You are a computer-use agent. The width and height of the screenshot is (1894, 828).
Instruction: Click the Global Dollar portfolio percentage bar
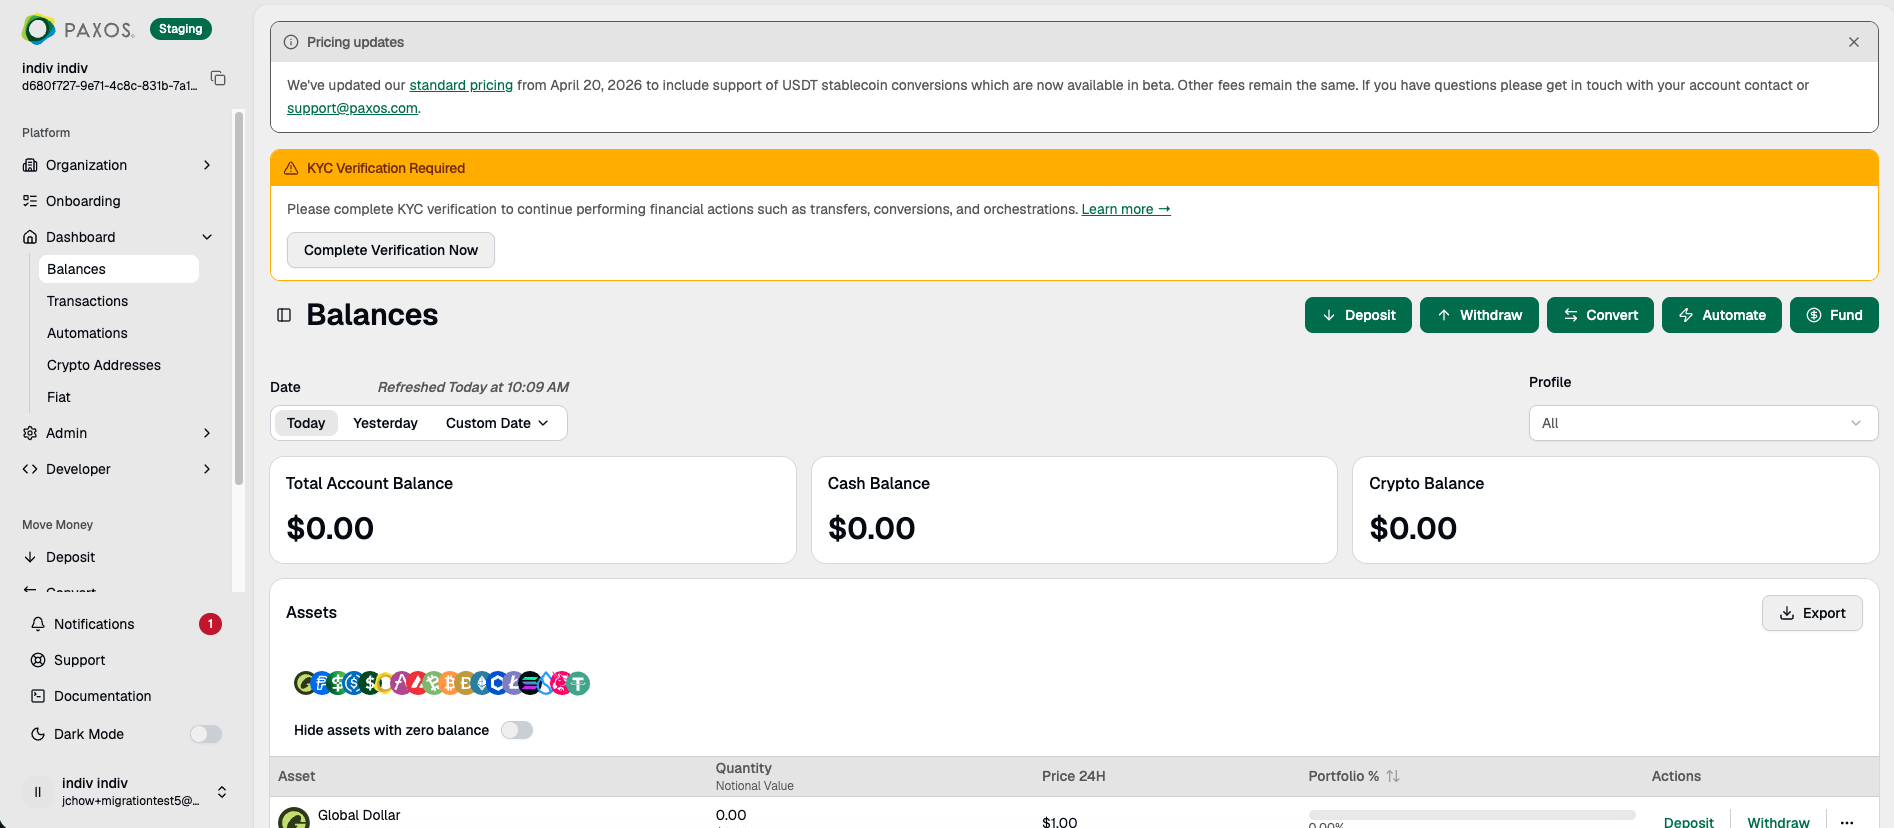tap(1472, 814)
